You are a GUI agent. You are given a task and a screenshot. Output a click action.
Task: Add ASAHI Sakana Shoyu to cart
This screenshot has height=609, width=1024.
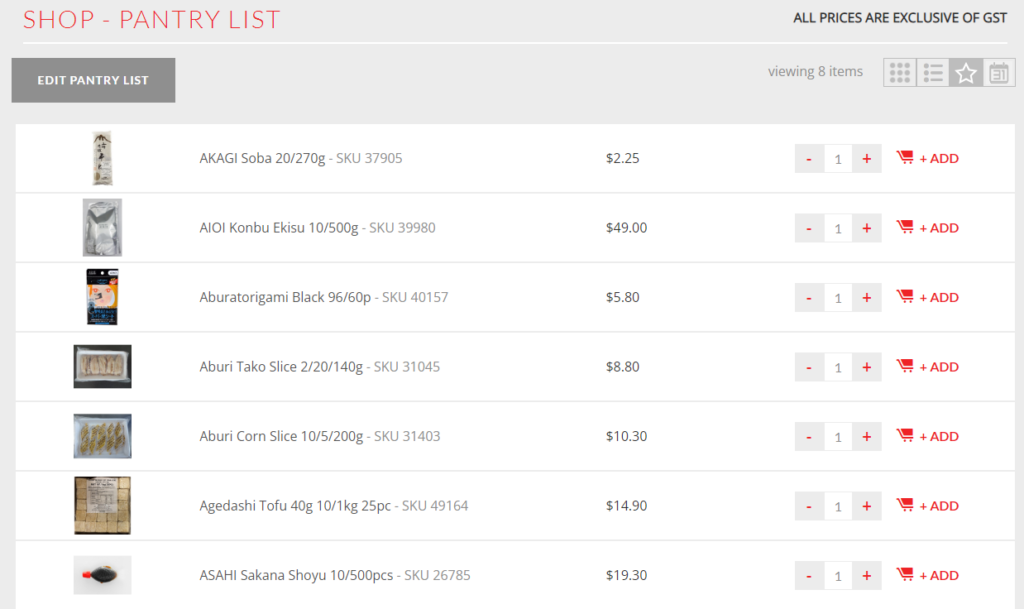[x=927, y=575]
